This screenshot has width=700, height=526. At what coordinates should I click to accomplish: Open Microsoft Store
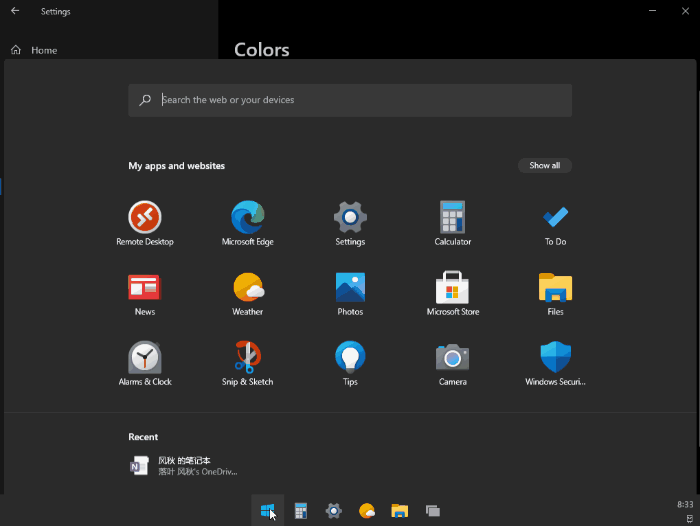[453, 293]
